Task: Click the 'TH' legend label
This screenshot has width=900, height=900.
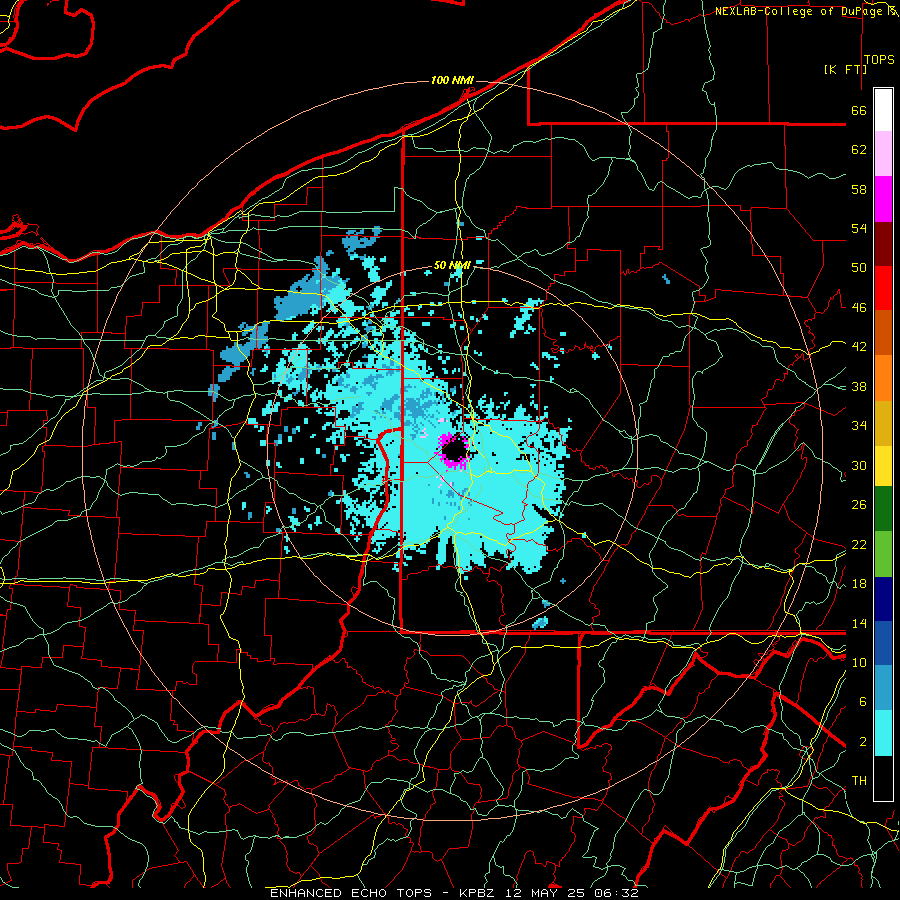Action: click(859, 781)
